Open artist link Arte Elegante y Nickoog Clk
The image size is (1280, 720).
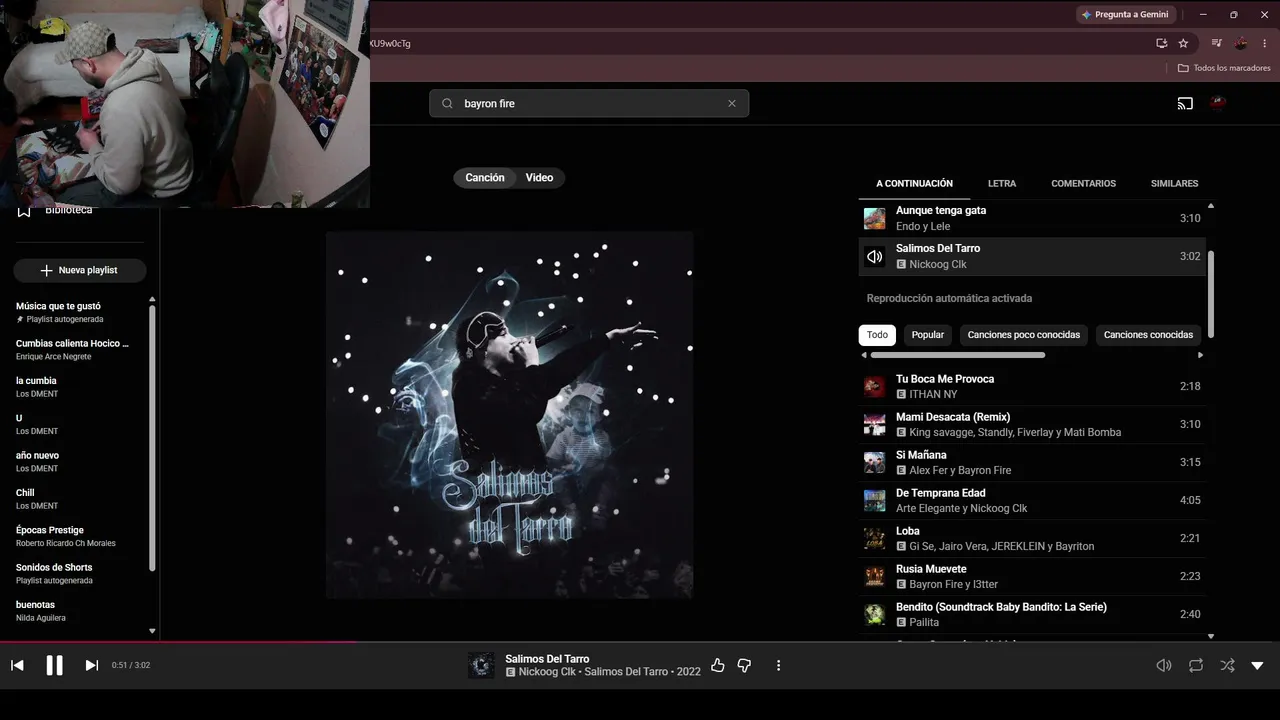962,509
